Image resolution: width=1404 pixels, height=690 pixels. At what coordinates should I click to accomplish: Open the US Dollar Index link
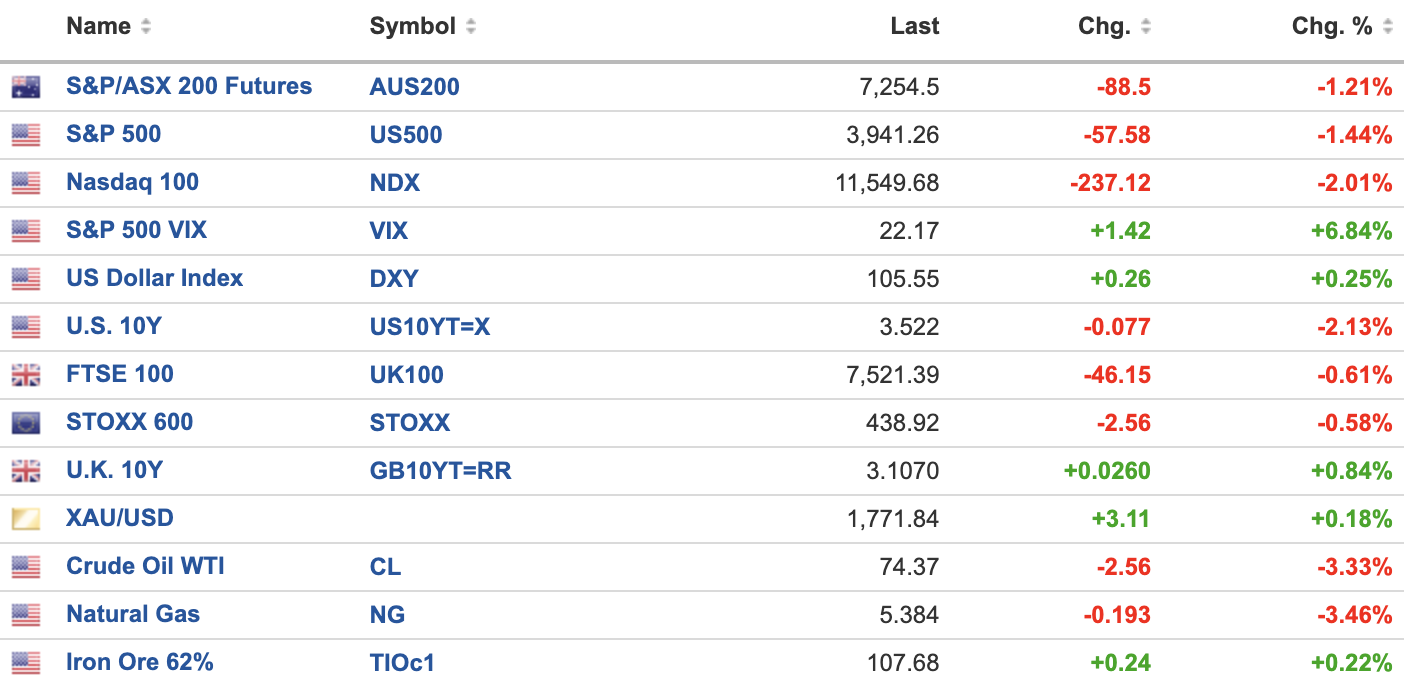154,278
